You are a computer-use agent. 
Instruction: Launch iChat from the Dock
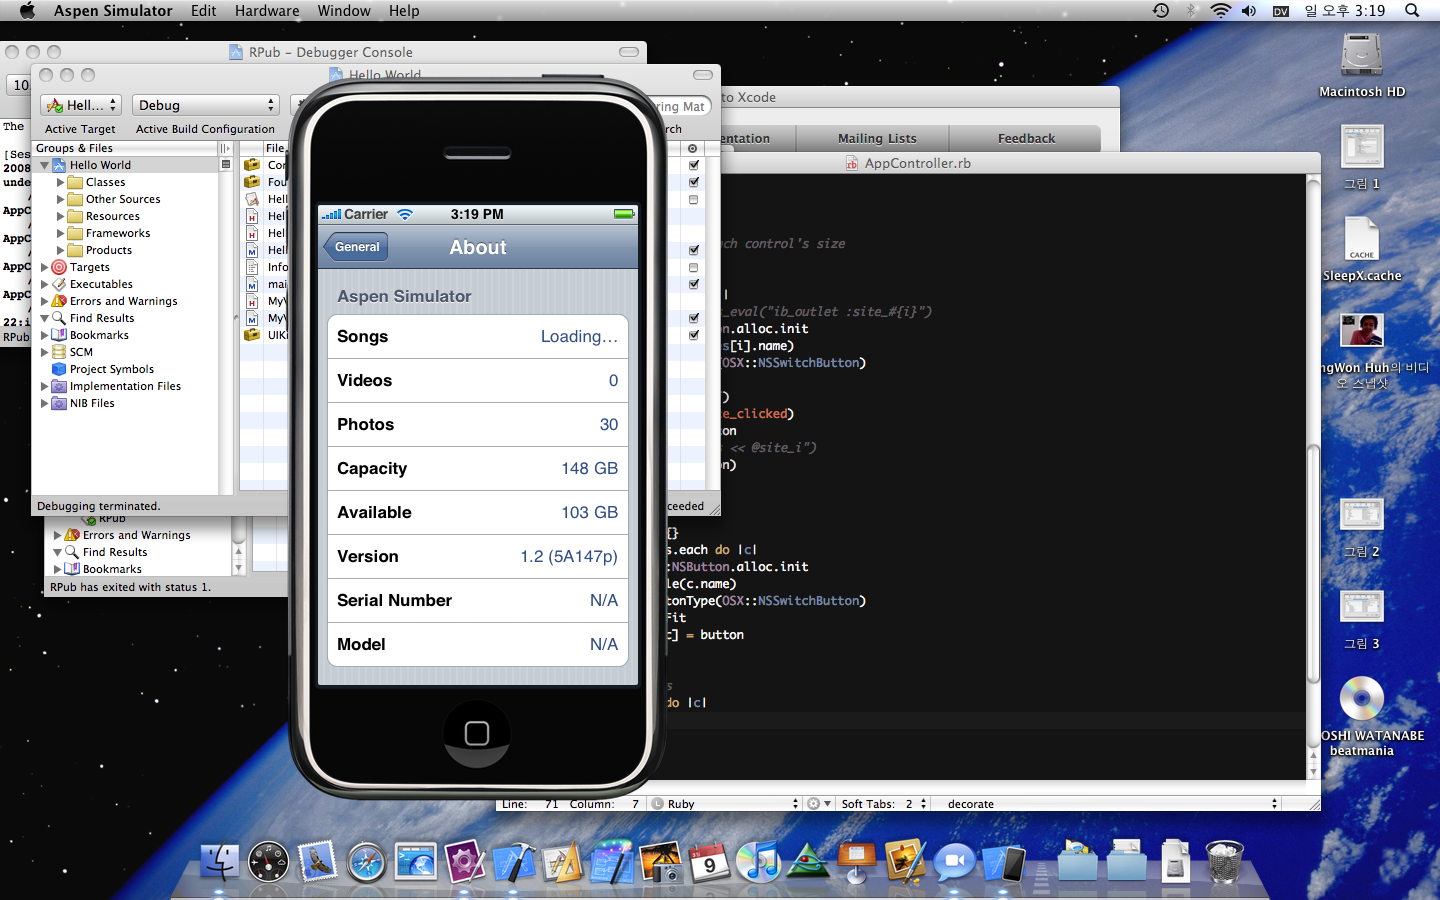(x=955, y=862)
